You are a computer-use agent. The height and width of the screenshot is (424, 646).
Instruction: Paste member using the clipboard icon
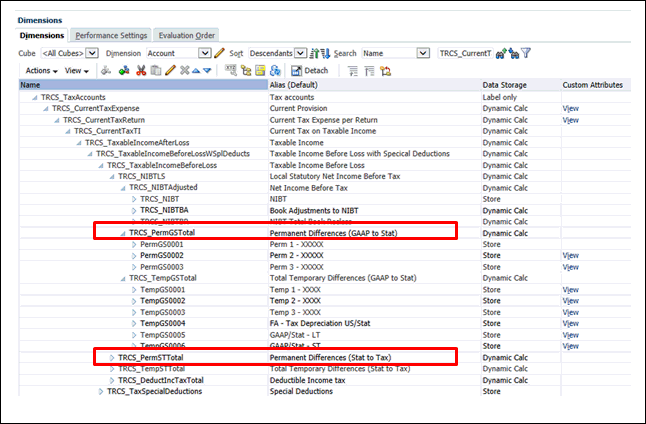click(x=156, y=71)
